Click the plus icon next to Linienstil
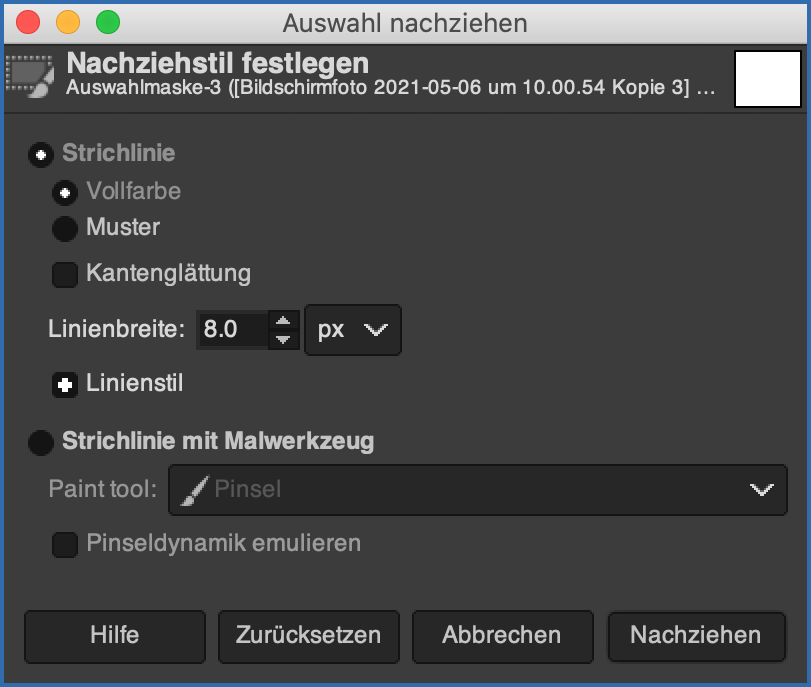 [x=64, y=384]
